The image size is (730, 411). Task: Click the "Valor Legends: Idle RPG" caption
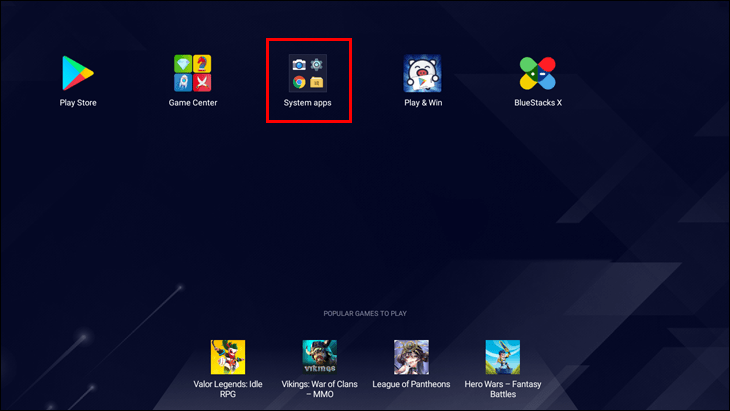pyautogui.click(x=228, y=389)
